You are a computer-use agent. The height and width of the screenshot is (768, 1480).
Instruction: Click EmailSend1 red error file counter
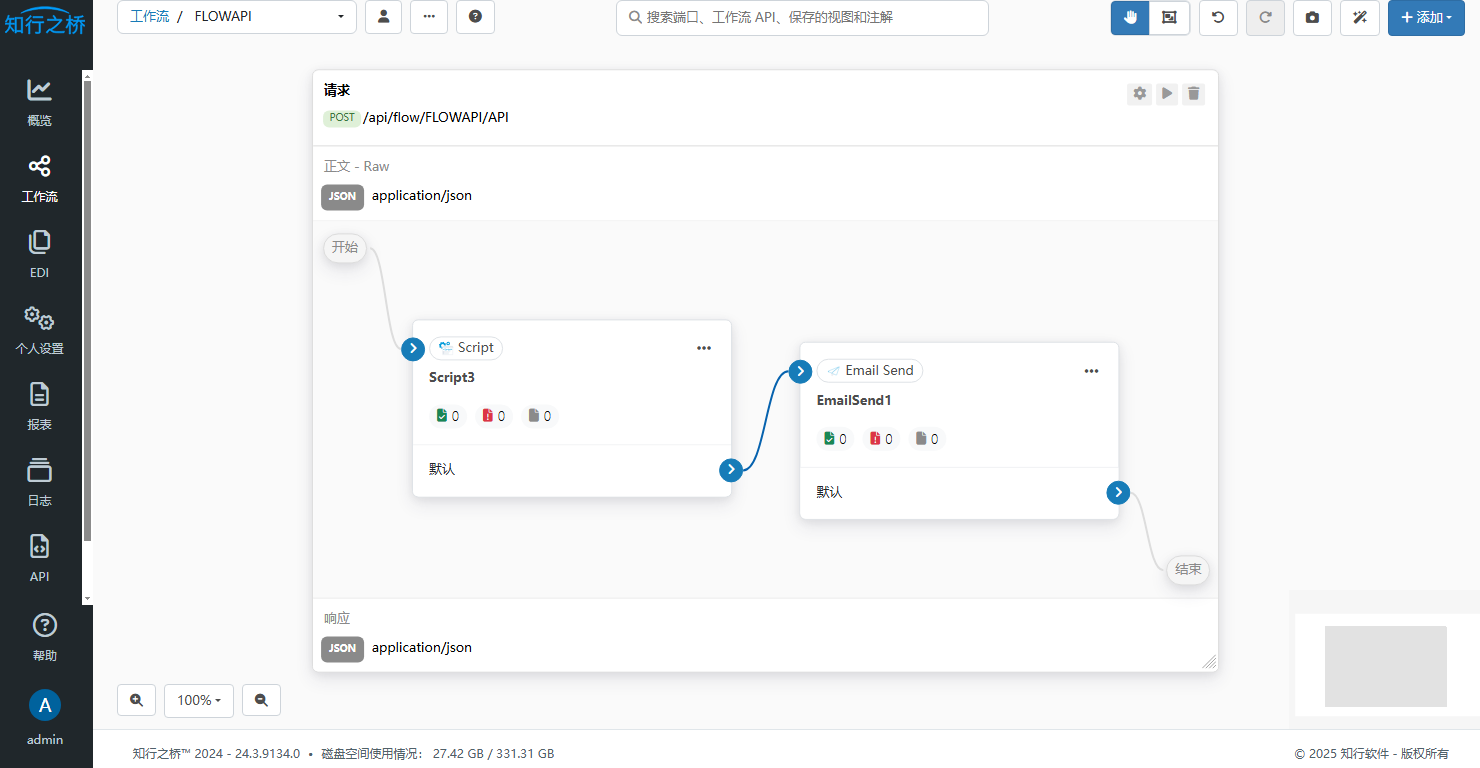point(881,439)
